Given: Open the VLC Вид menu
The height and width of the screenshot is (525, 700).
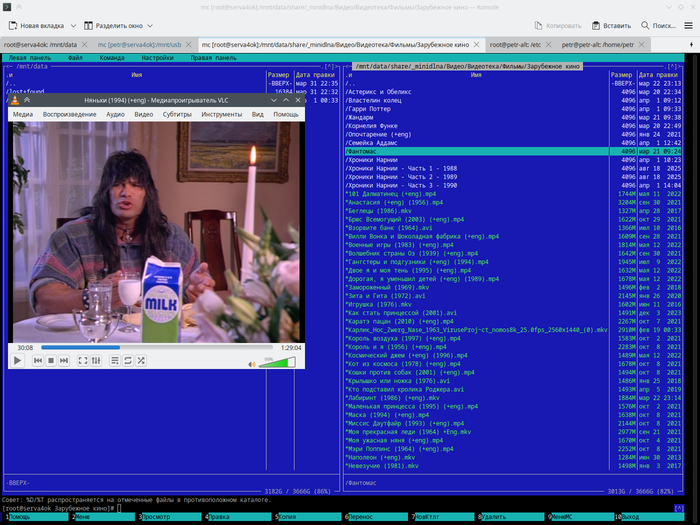Looking at the screenshot, I should [x=258, y=114].
